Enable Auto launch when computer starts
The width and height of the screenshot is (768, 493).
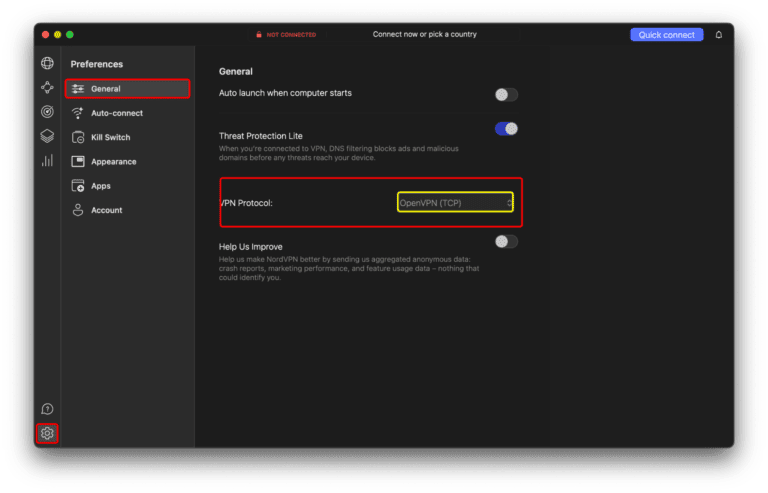pyautogui.click(x=506, y=94)
